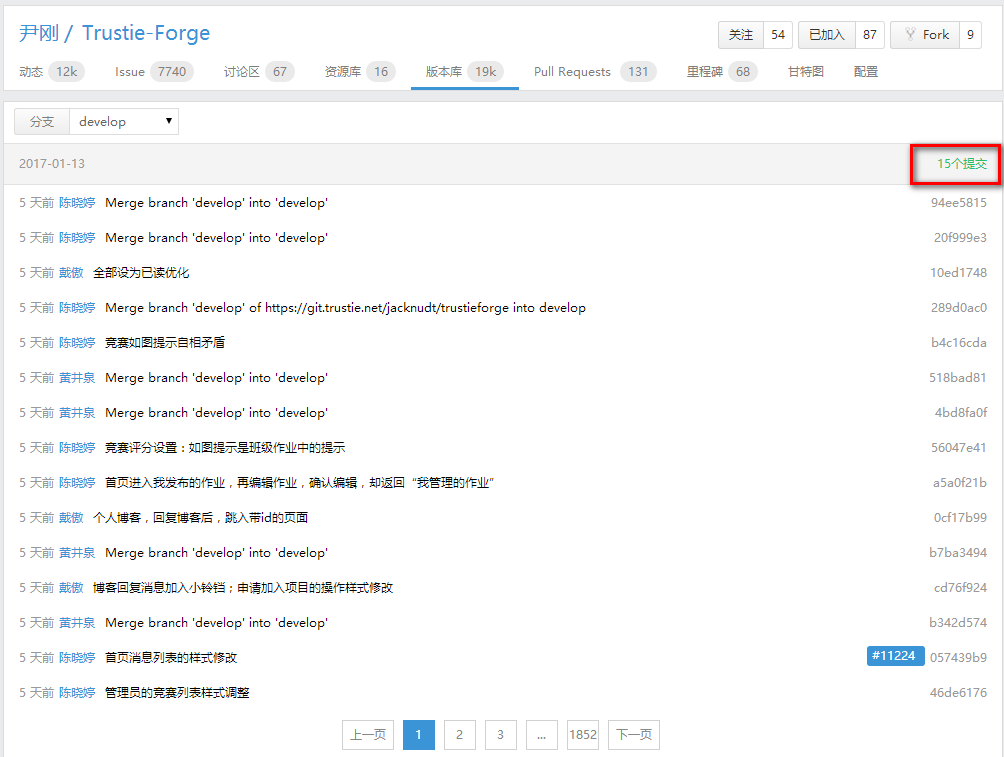Screen dimensions: 1004x757
Task: Open commit hash b342d574
Action: click(958, 623)
